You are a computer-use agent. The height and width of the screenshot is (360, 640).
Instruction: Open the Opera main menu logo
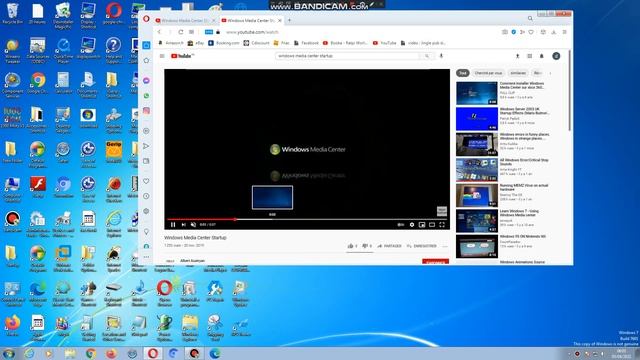coord(146,19)
